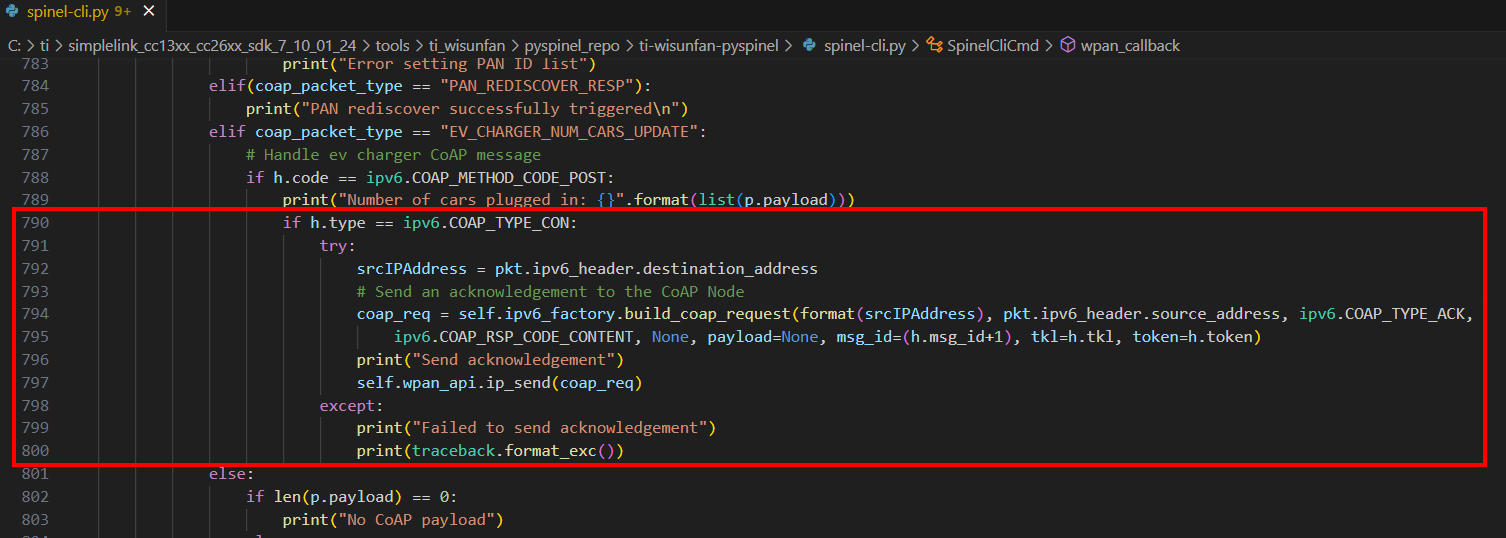Viewport: 1506px width, 538px height.
Task: Click the Python icon on spinel-cli.py tab
Action: pyautogui.click(x=12, y=14)
